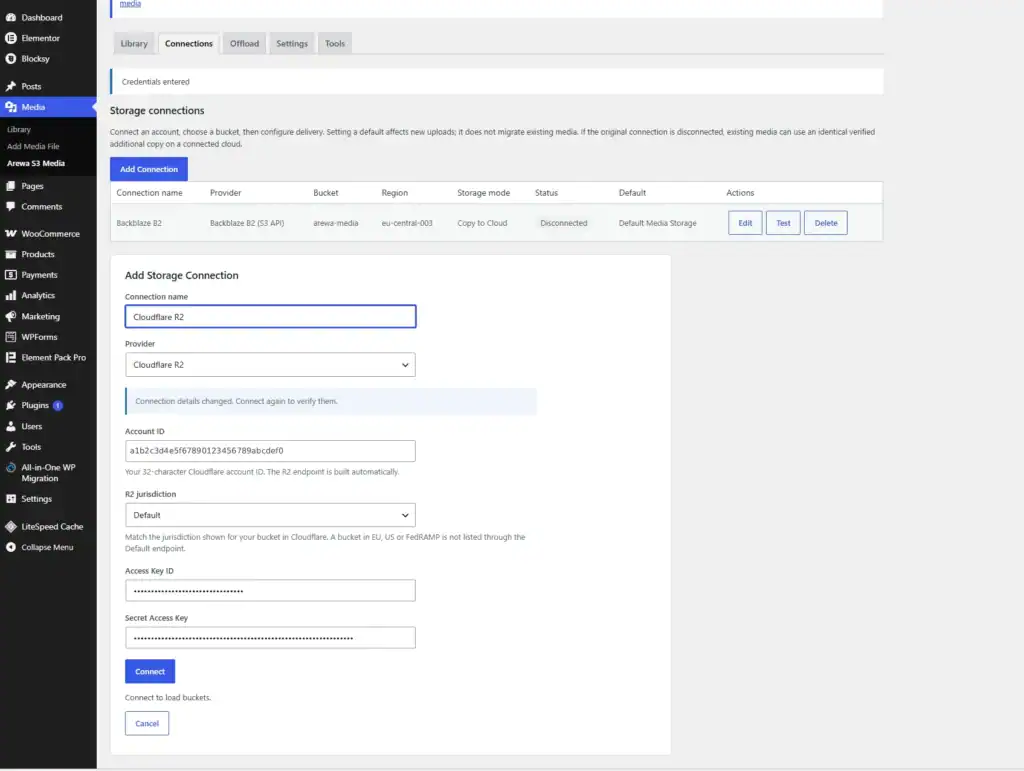Screen dimensions: 1024x771
Task: Click the Dashboard gauge icon in sidebar
Action: pos(10,18)
